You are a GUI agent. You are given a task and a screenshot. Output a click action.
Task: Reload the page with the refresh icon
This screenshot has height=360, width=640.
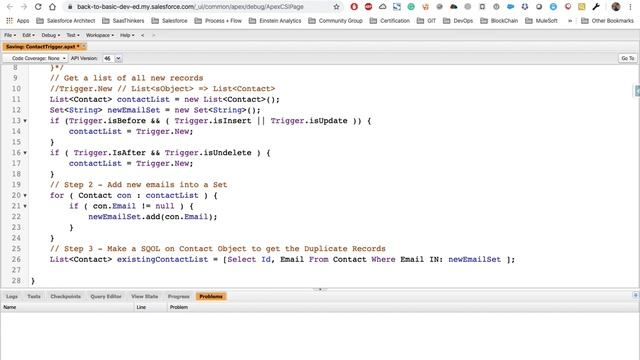[x=38, y=7]
